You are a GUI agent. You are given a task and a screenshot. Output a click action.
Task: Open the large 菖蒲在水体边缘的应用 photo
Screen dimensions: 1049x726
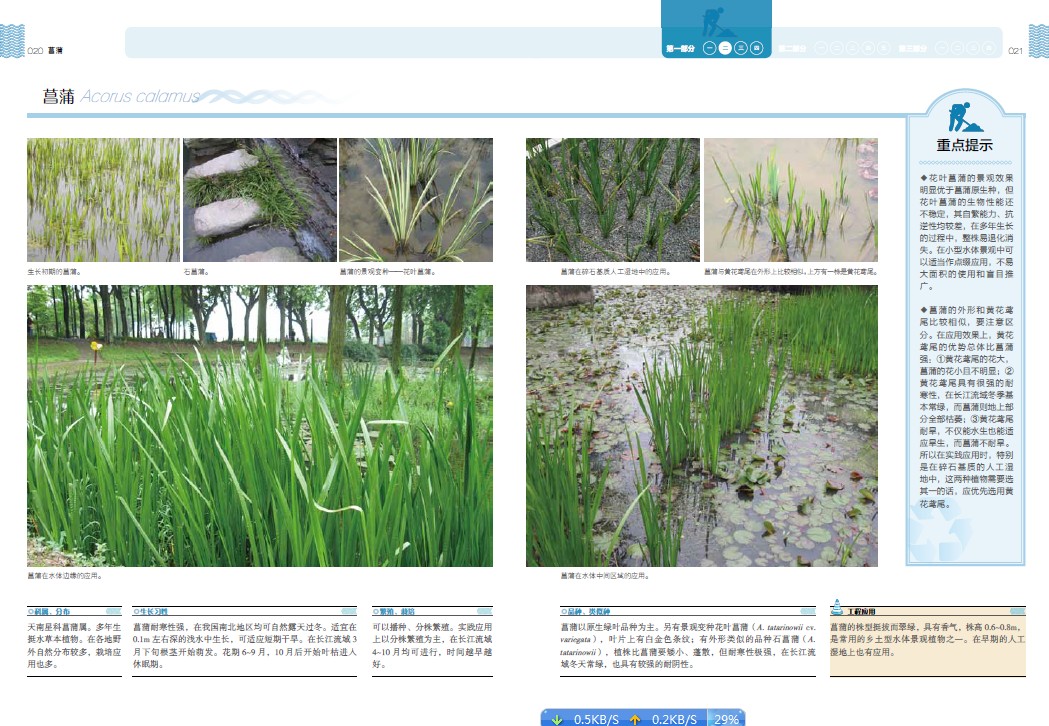(x=260, y=426)
